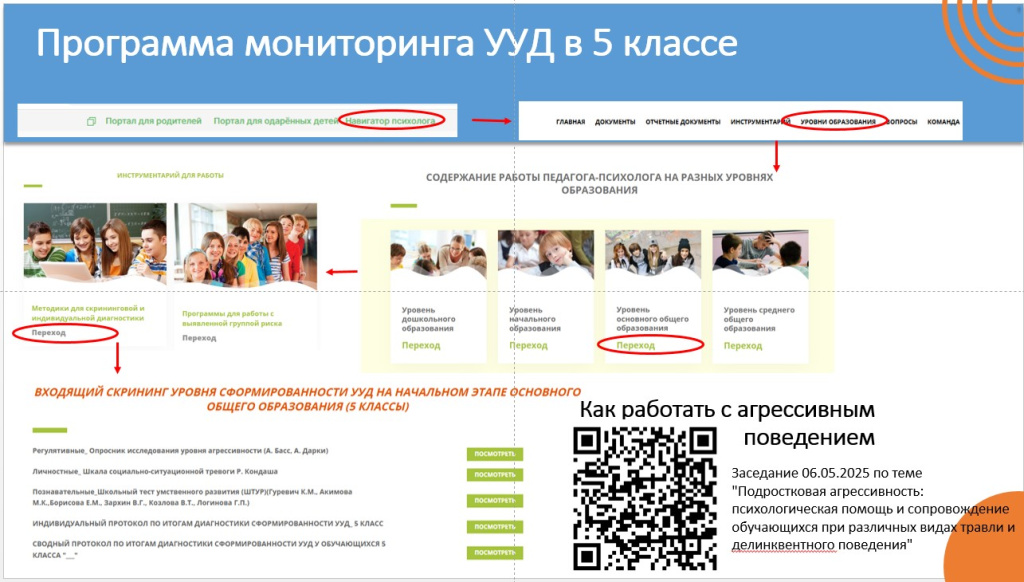This screenshot has height=582, width=1024.
Task: Open Программы для работы с выявленной группой риска
Action: coord(232,318)
